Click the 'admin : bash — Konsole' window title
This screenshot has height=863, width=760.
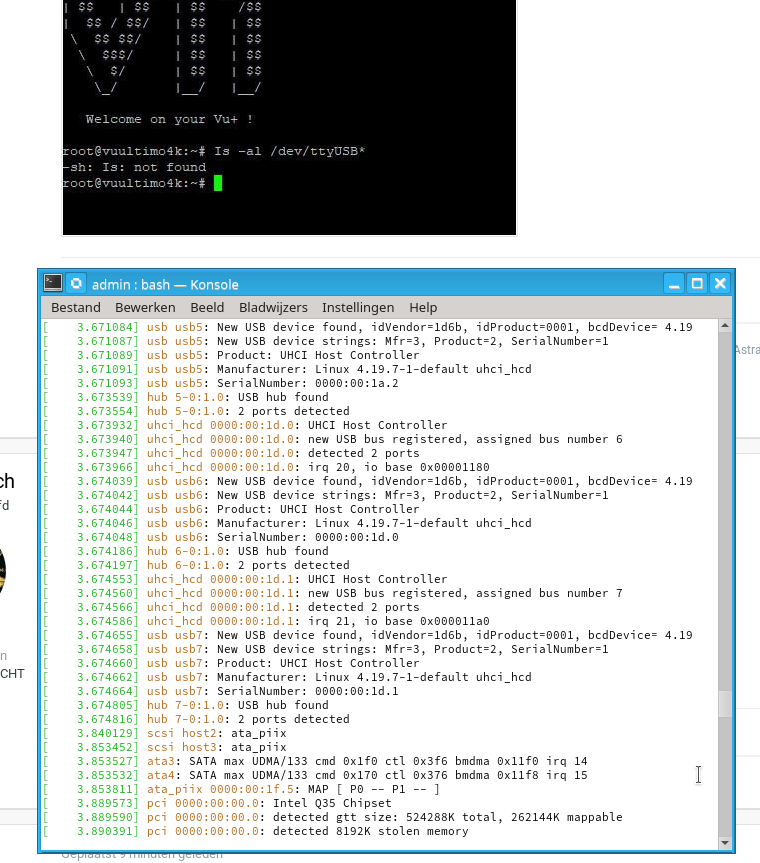[x=165, y=285]
